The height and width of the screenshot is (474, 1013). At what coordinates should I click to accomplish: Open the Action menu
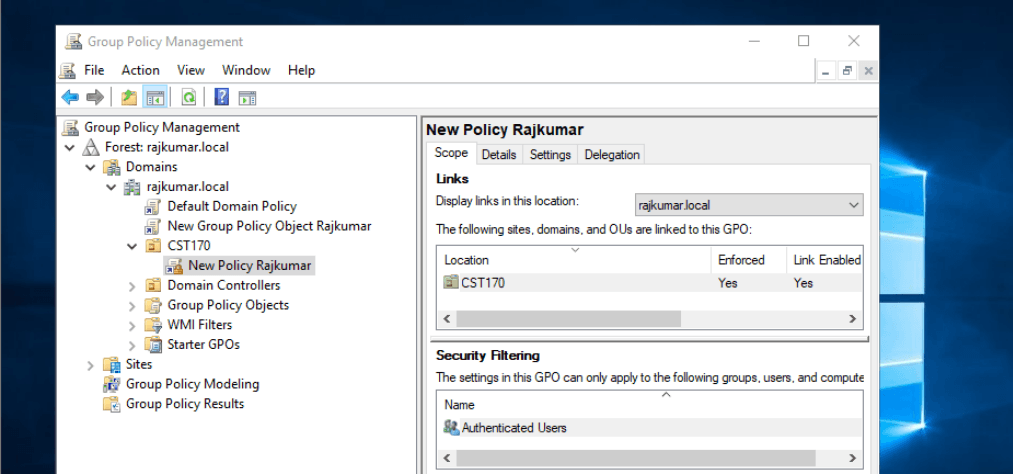point(140,70)
